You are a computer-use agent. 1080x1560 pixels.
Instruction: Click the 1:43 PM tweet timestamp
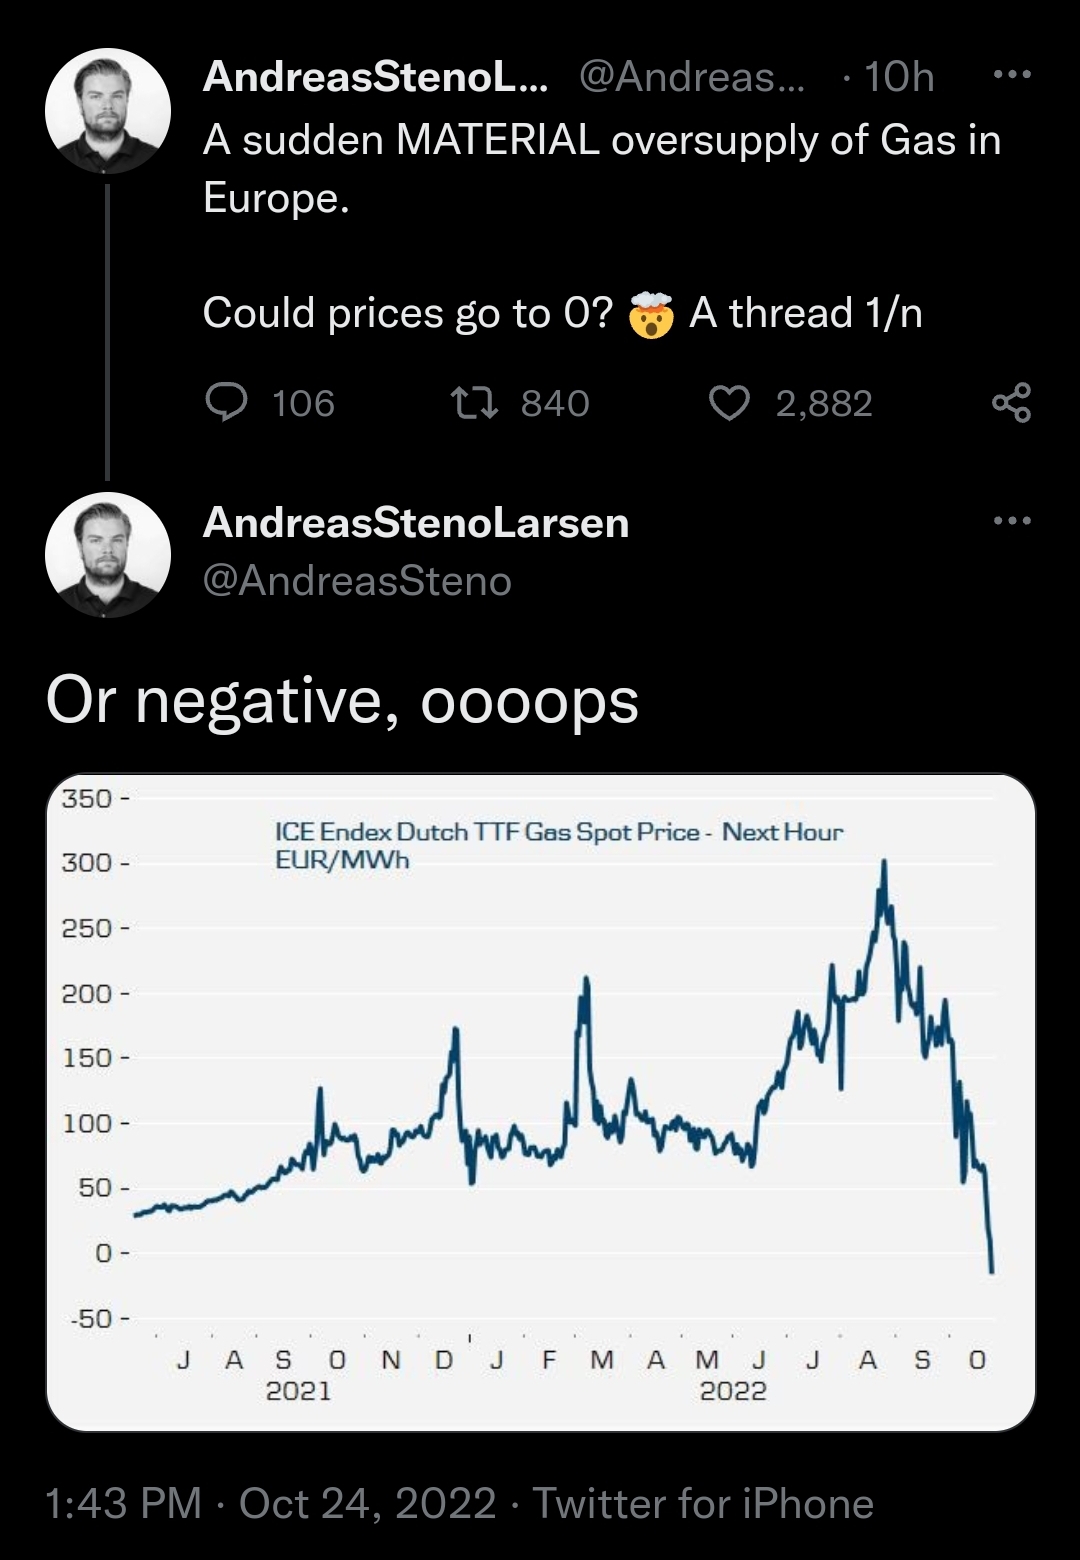click(x=123, y=1504)
